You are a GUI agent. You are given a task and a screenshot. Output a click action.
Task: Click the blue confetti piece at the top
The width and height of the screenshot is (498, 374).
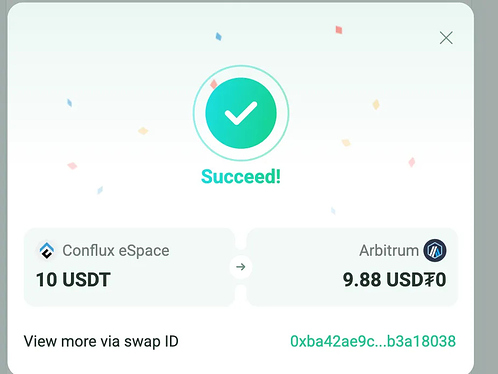click(219, 36)
